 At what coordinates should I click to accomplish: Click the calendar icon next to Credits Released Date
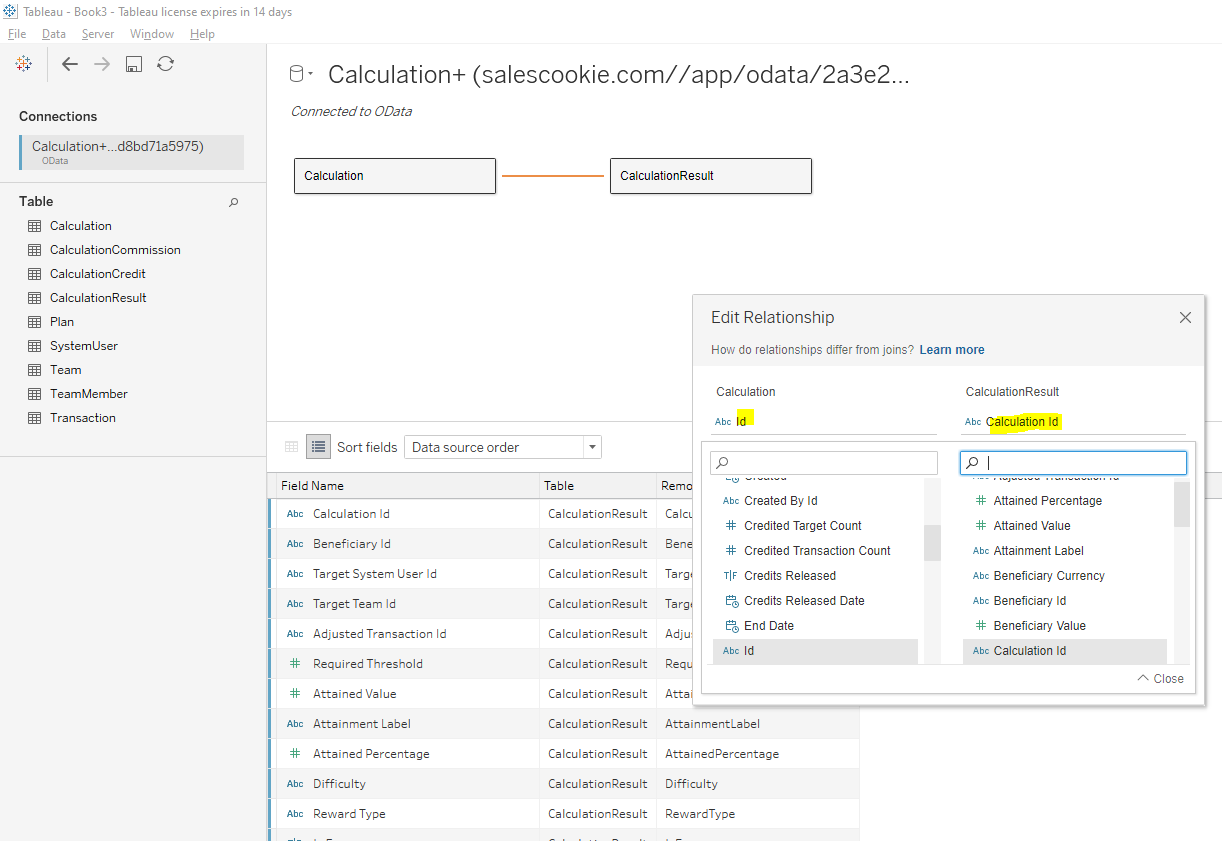pos(731,600)
